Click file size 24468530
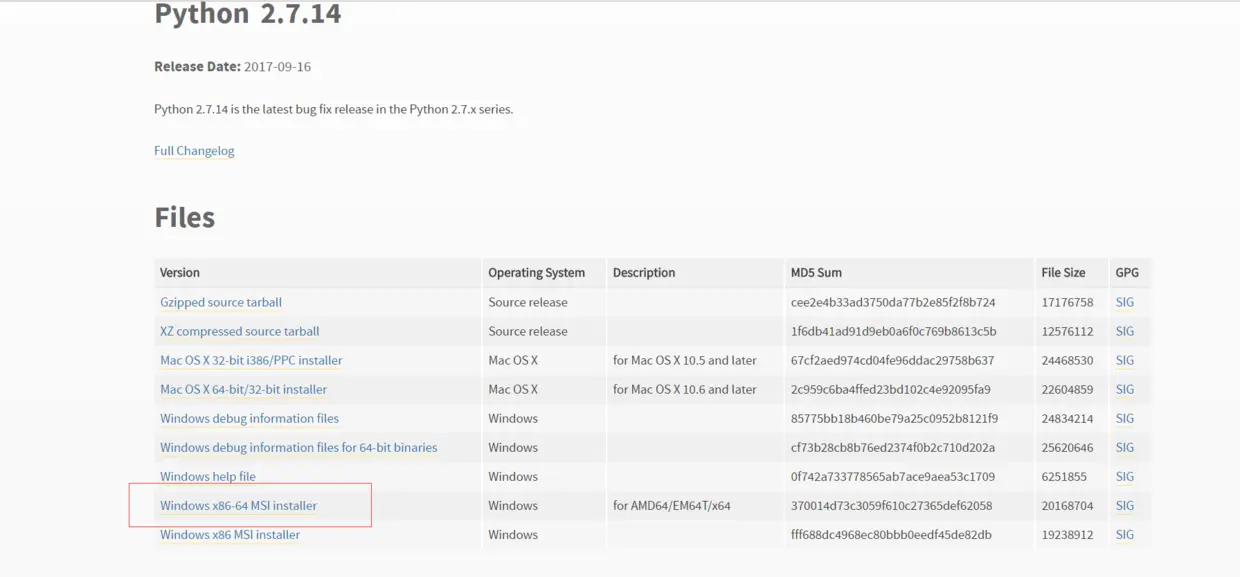This screenshot has height=577, width=1240. pyautogui.click(x=1067, y=360)
